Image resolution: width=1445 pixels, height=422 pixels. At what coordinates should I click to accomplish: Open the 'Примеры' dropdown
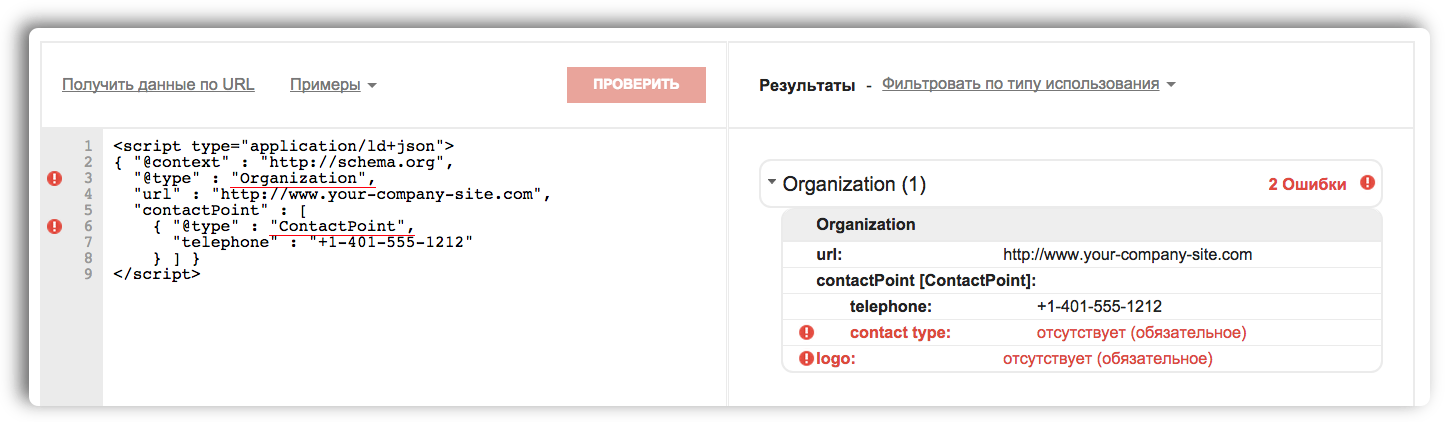click(332, 85)
